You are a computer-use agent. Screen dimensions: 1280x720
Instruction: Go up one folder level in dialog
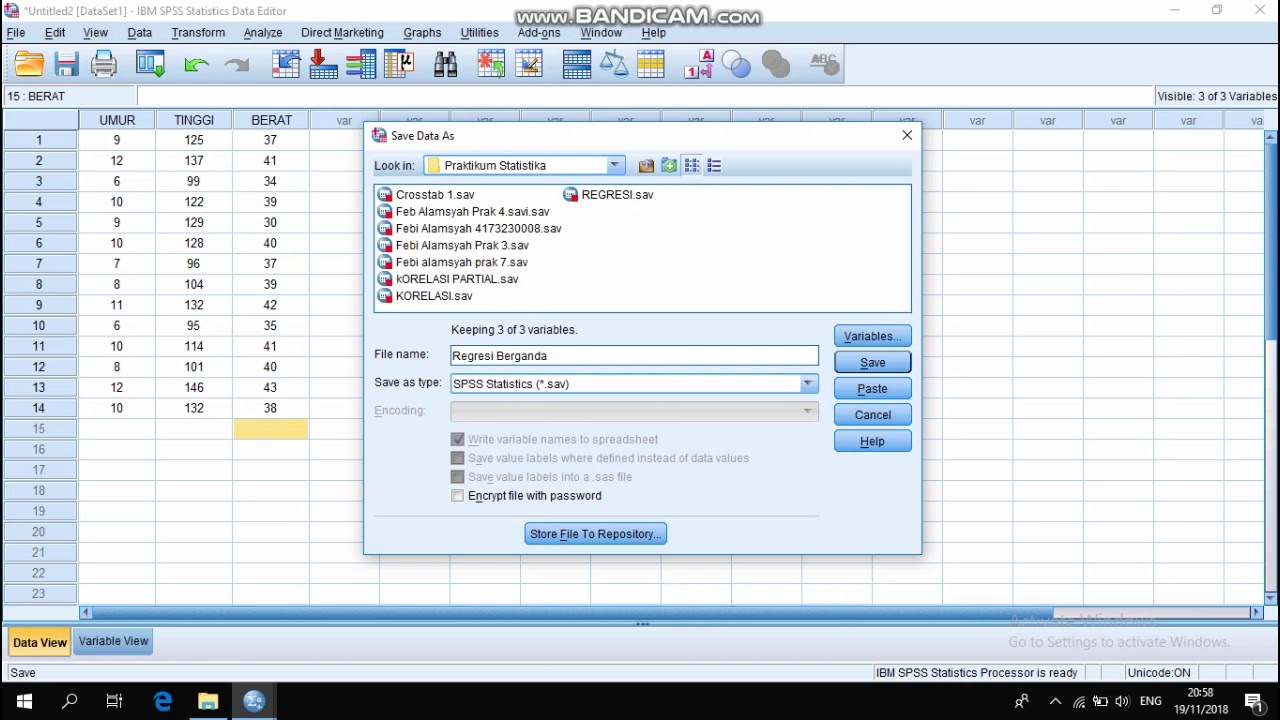click(646, 166)
